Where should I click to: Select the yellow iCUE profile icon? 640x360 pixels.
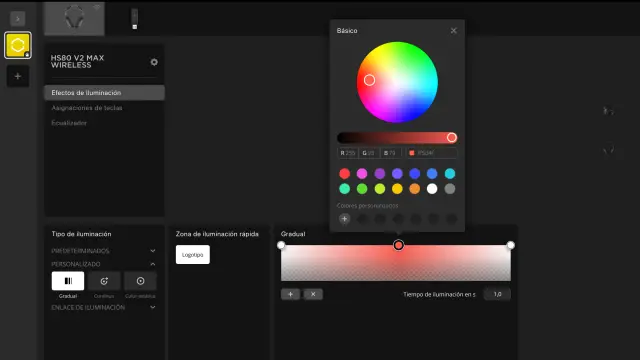[x=18, y=45]
